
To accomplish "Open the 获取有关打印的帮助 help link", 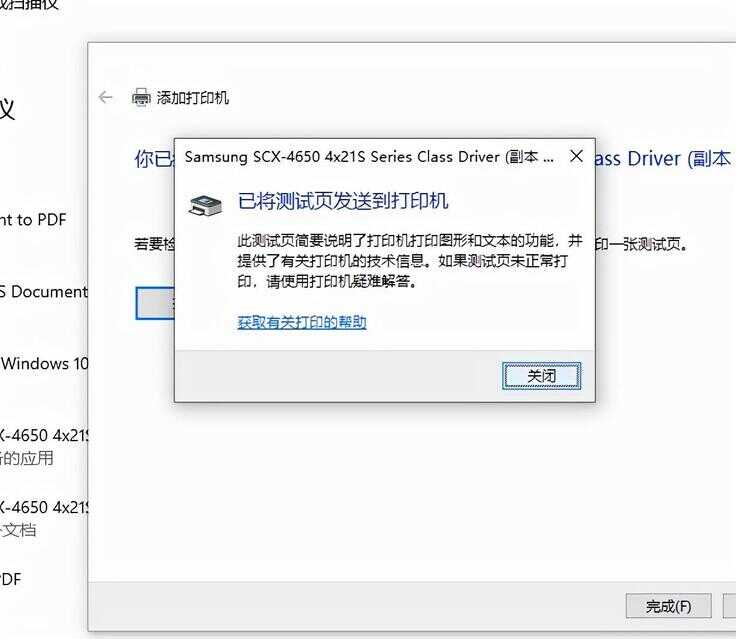I will click(x=302, y=322).
